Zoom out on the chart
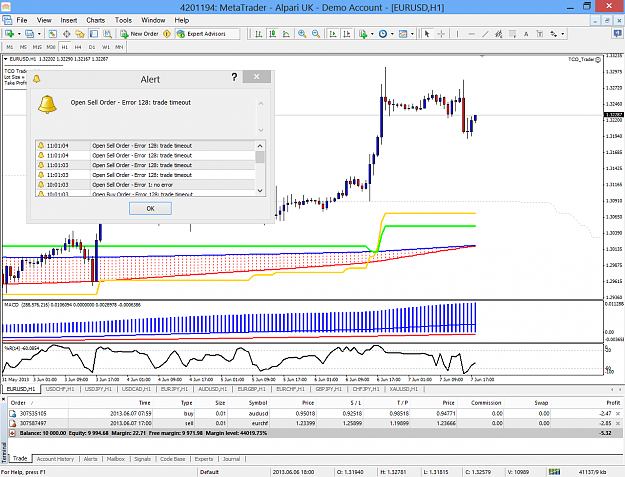The width and height of the screenshot is (625, 477). (316, 34)
